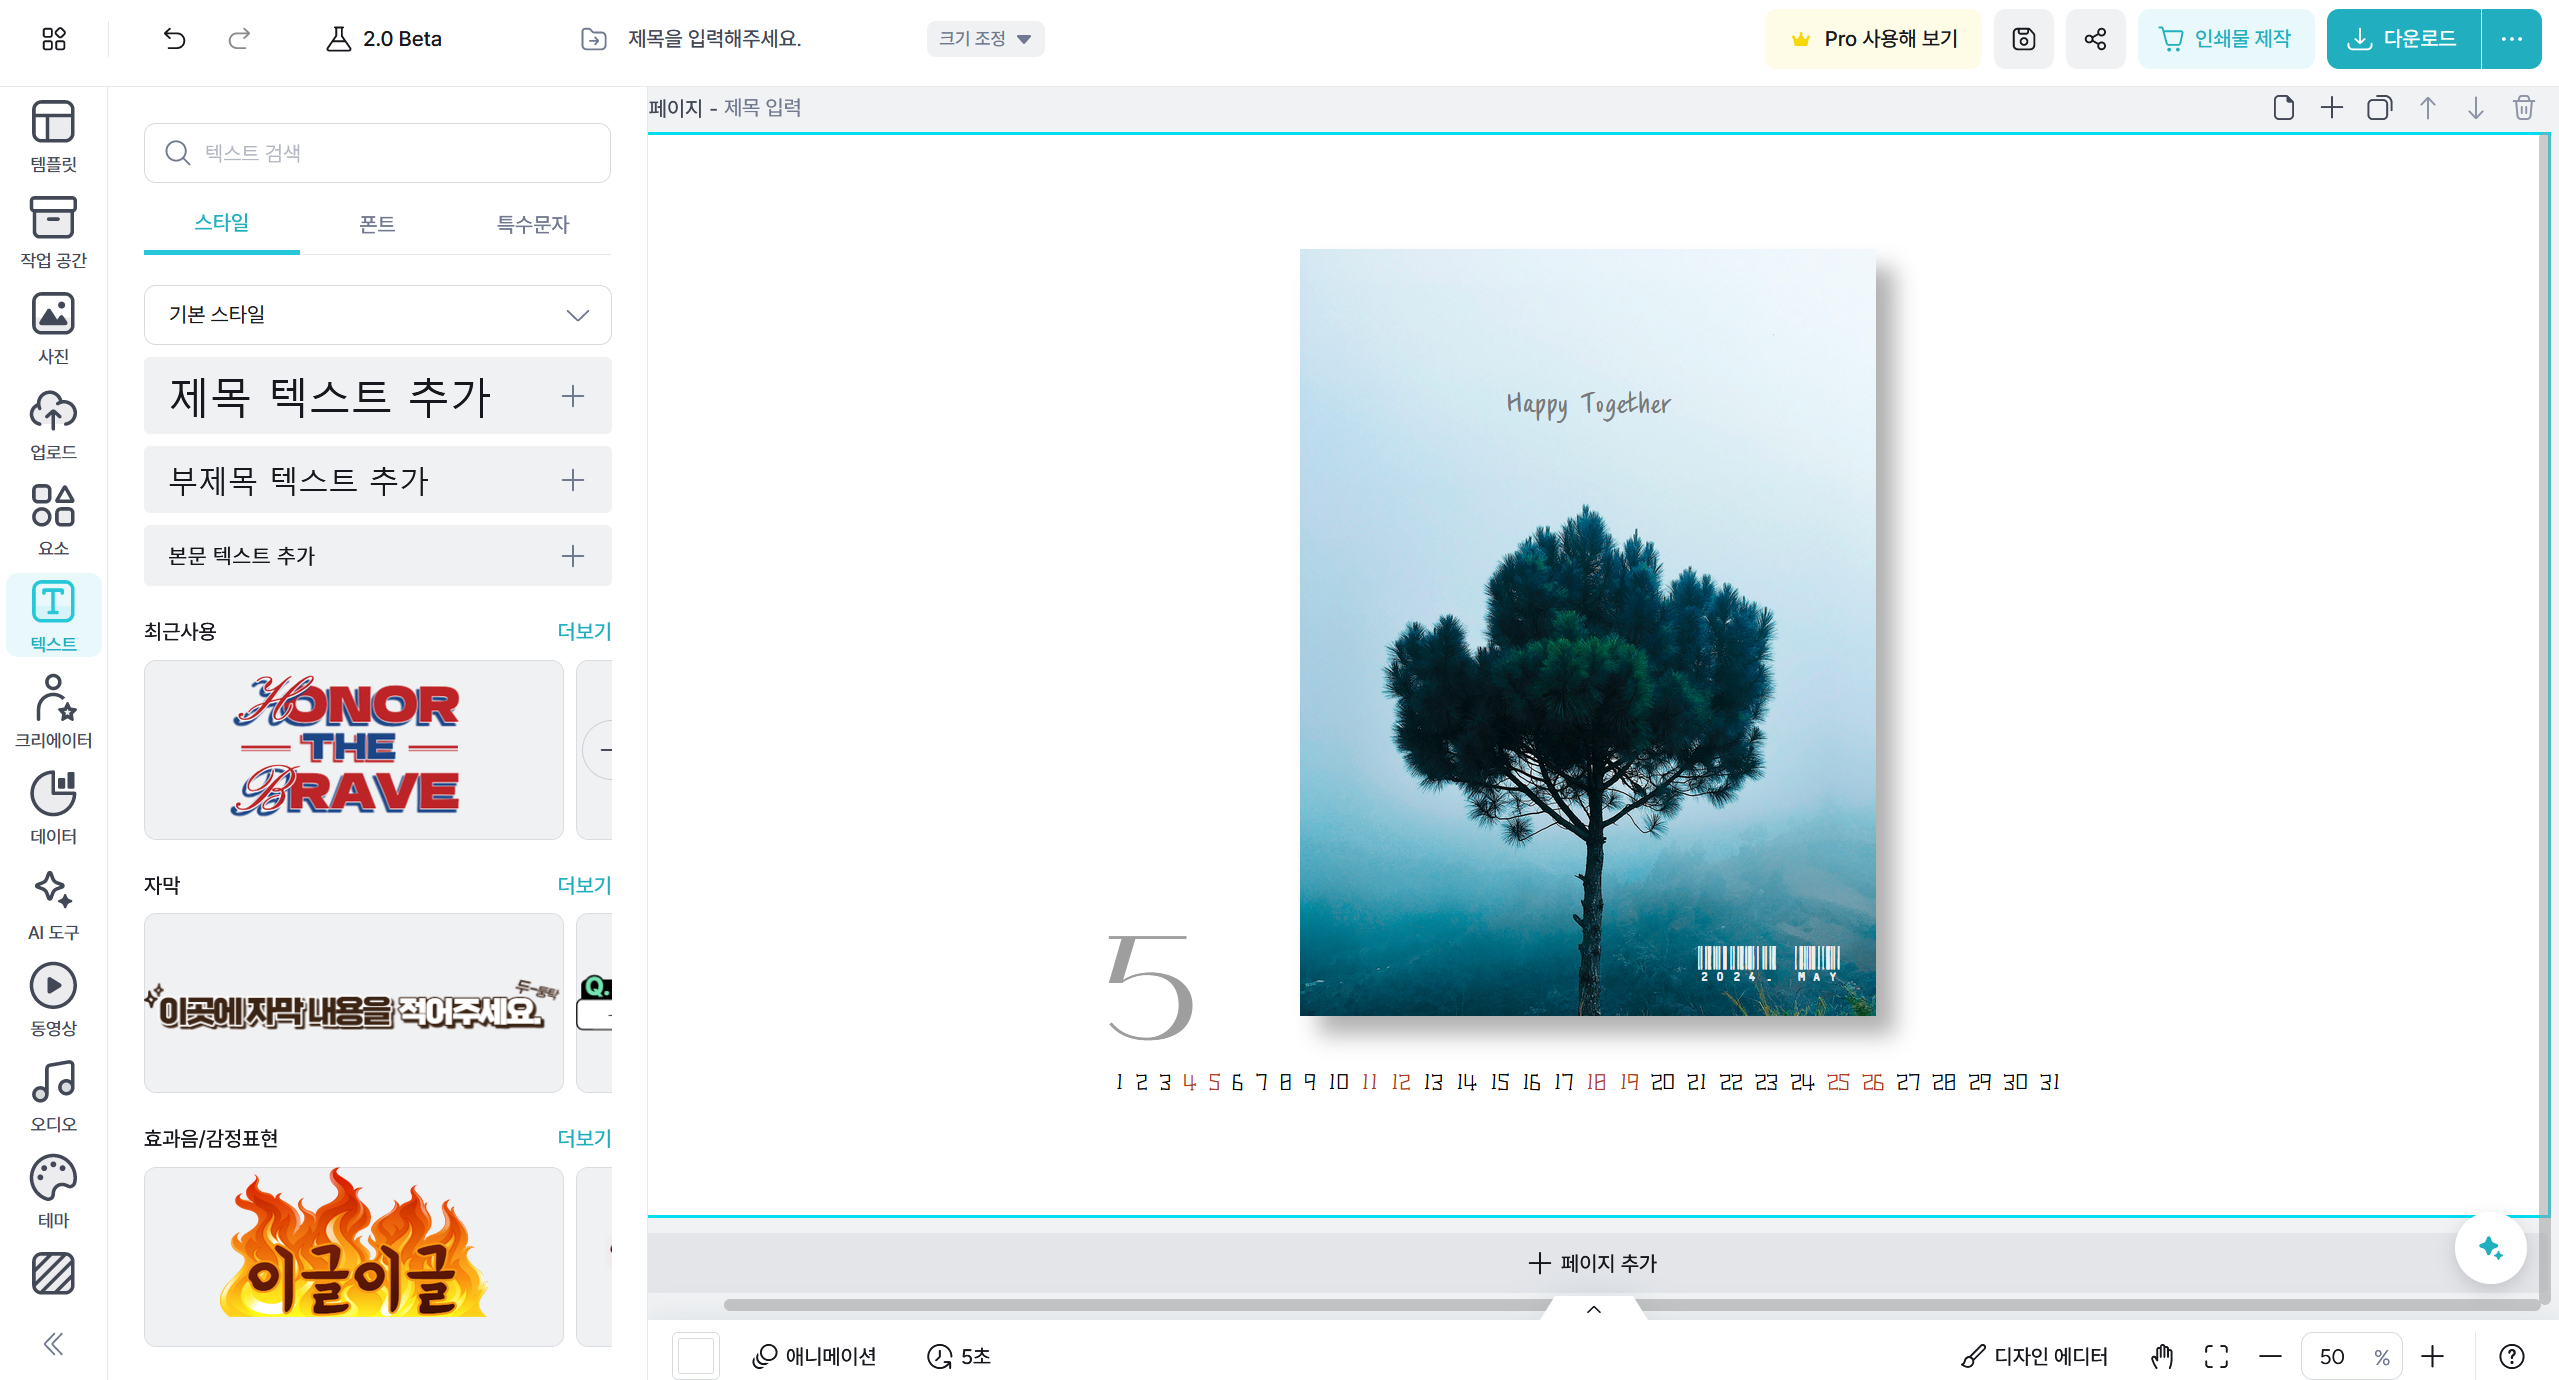Switch to the 특수문자 tab
The height and width of the screenshot is (1380, 2559).
[532, 224]
